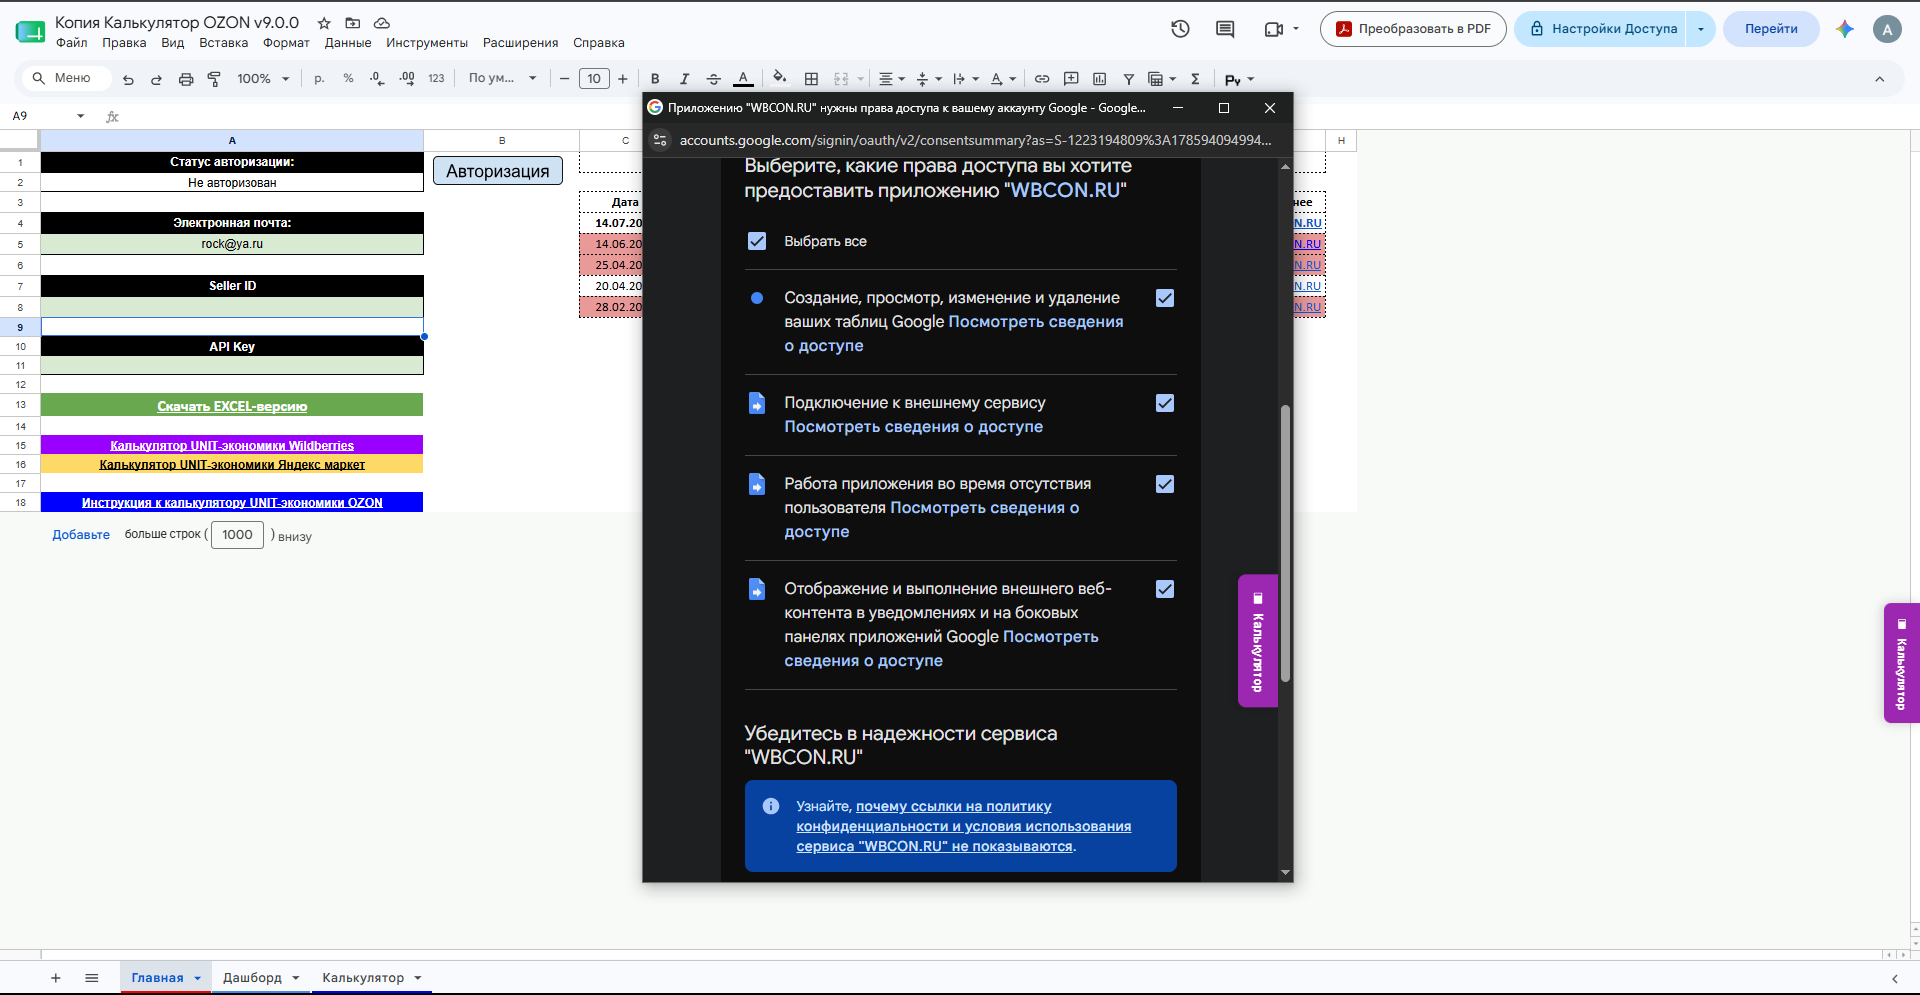Show all sheets list
This screenshot has height=995, width=1920.
pos(92,978)
